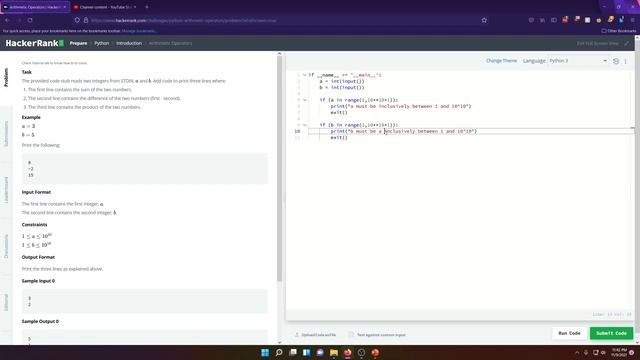The image size is (640, 360).
Task: Show hidden system tray icons
Action: 577,353
